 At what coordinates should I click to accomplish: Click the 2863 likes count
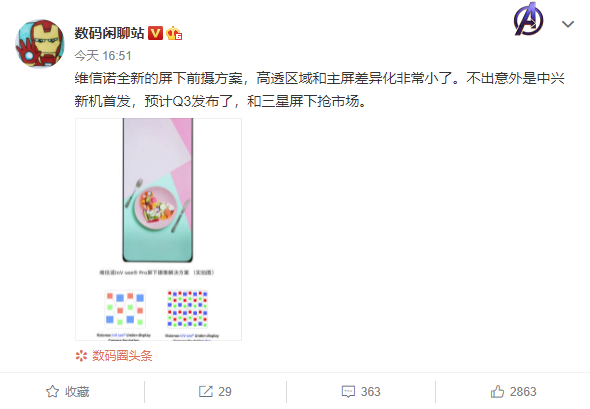(x=523, y=392)
